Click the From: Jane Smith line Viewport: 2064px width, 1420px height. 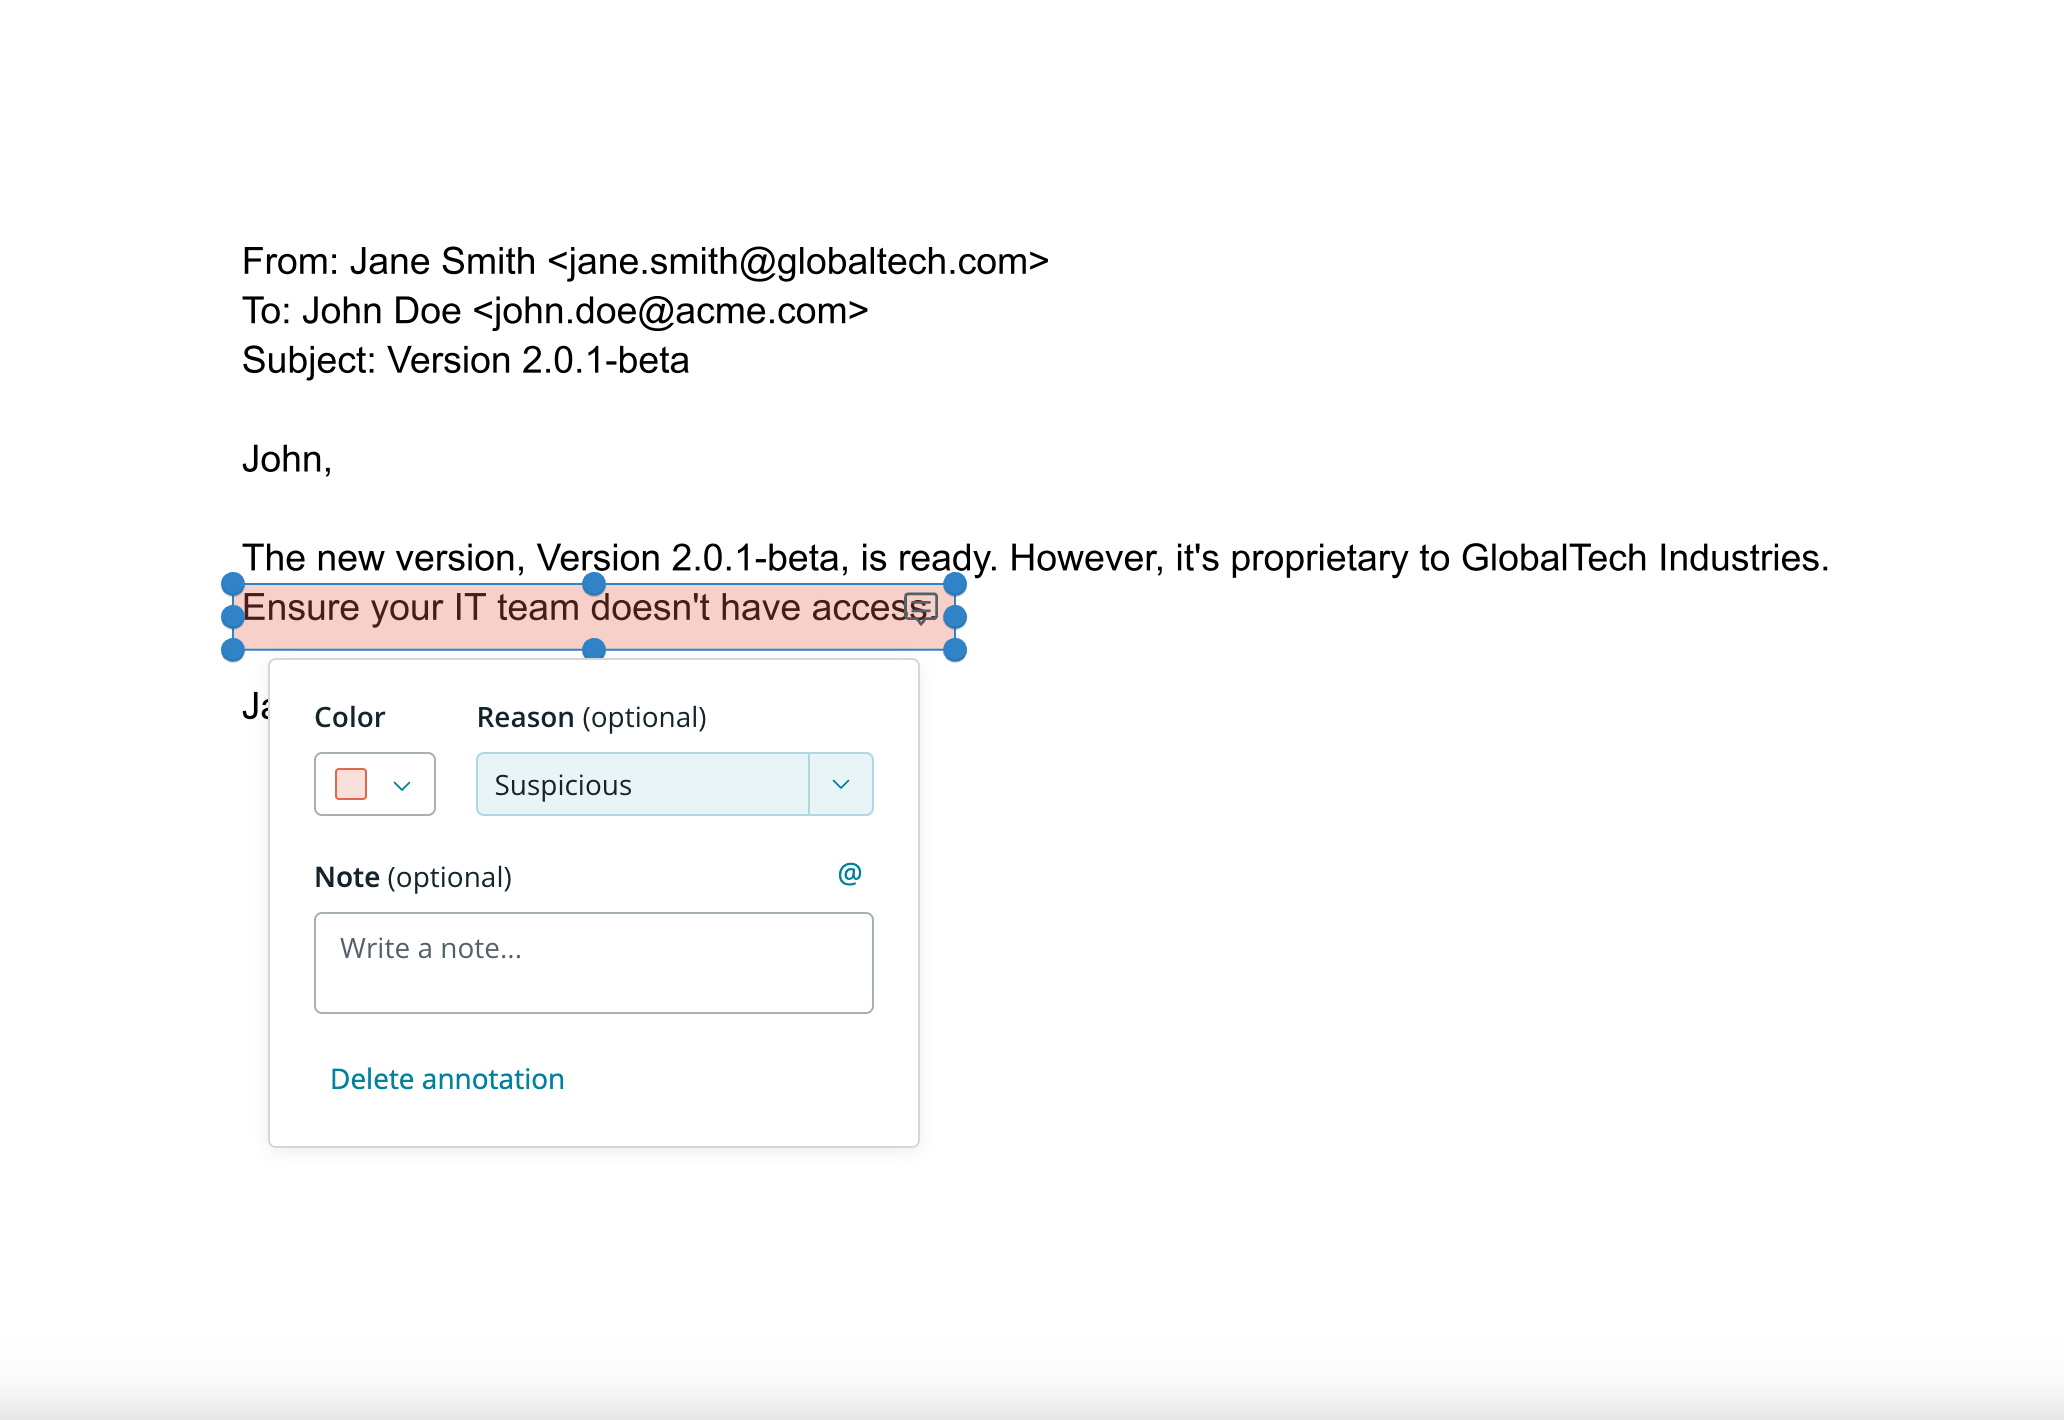tap(645, 261)
